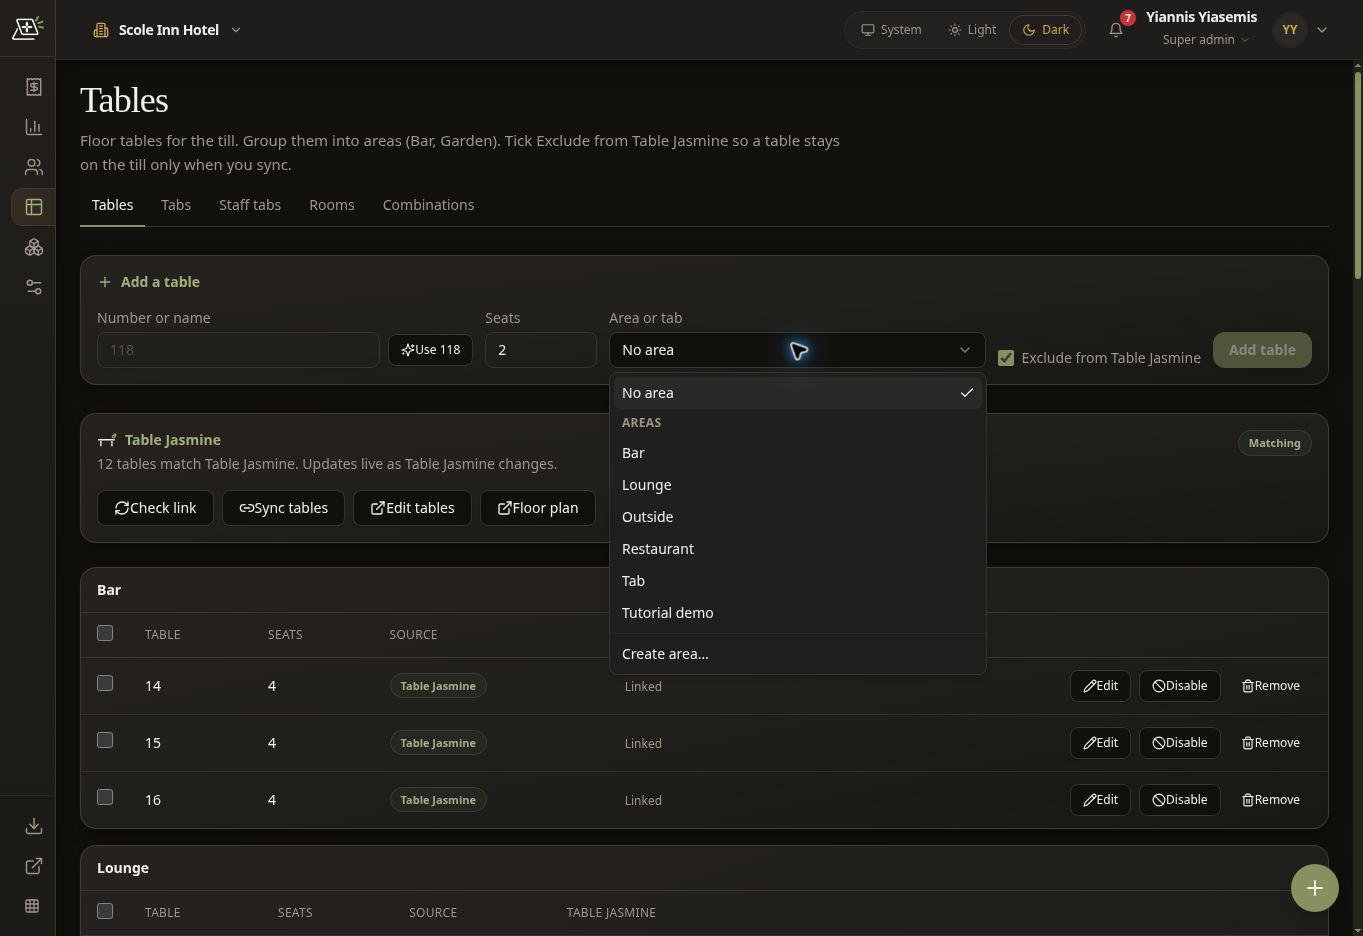Switch to the Tabs tab
Image resolution: width=1363 pixels, height=936 pixels.
coord(176,205)
